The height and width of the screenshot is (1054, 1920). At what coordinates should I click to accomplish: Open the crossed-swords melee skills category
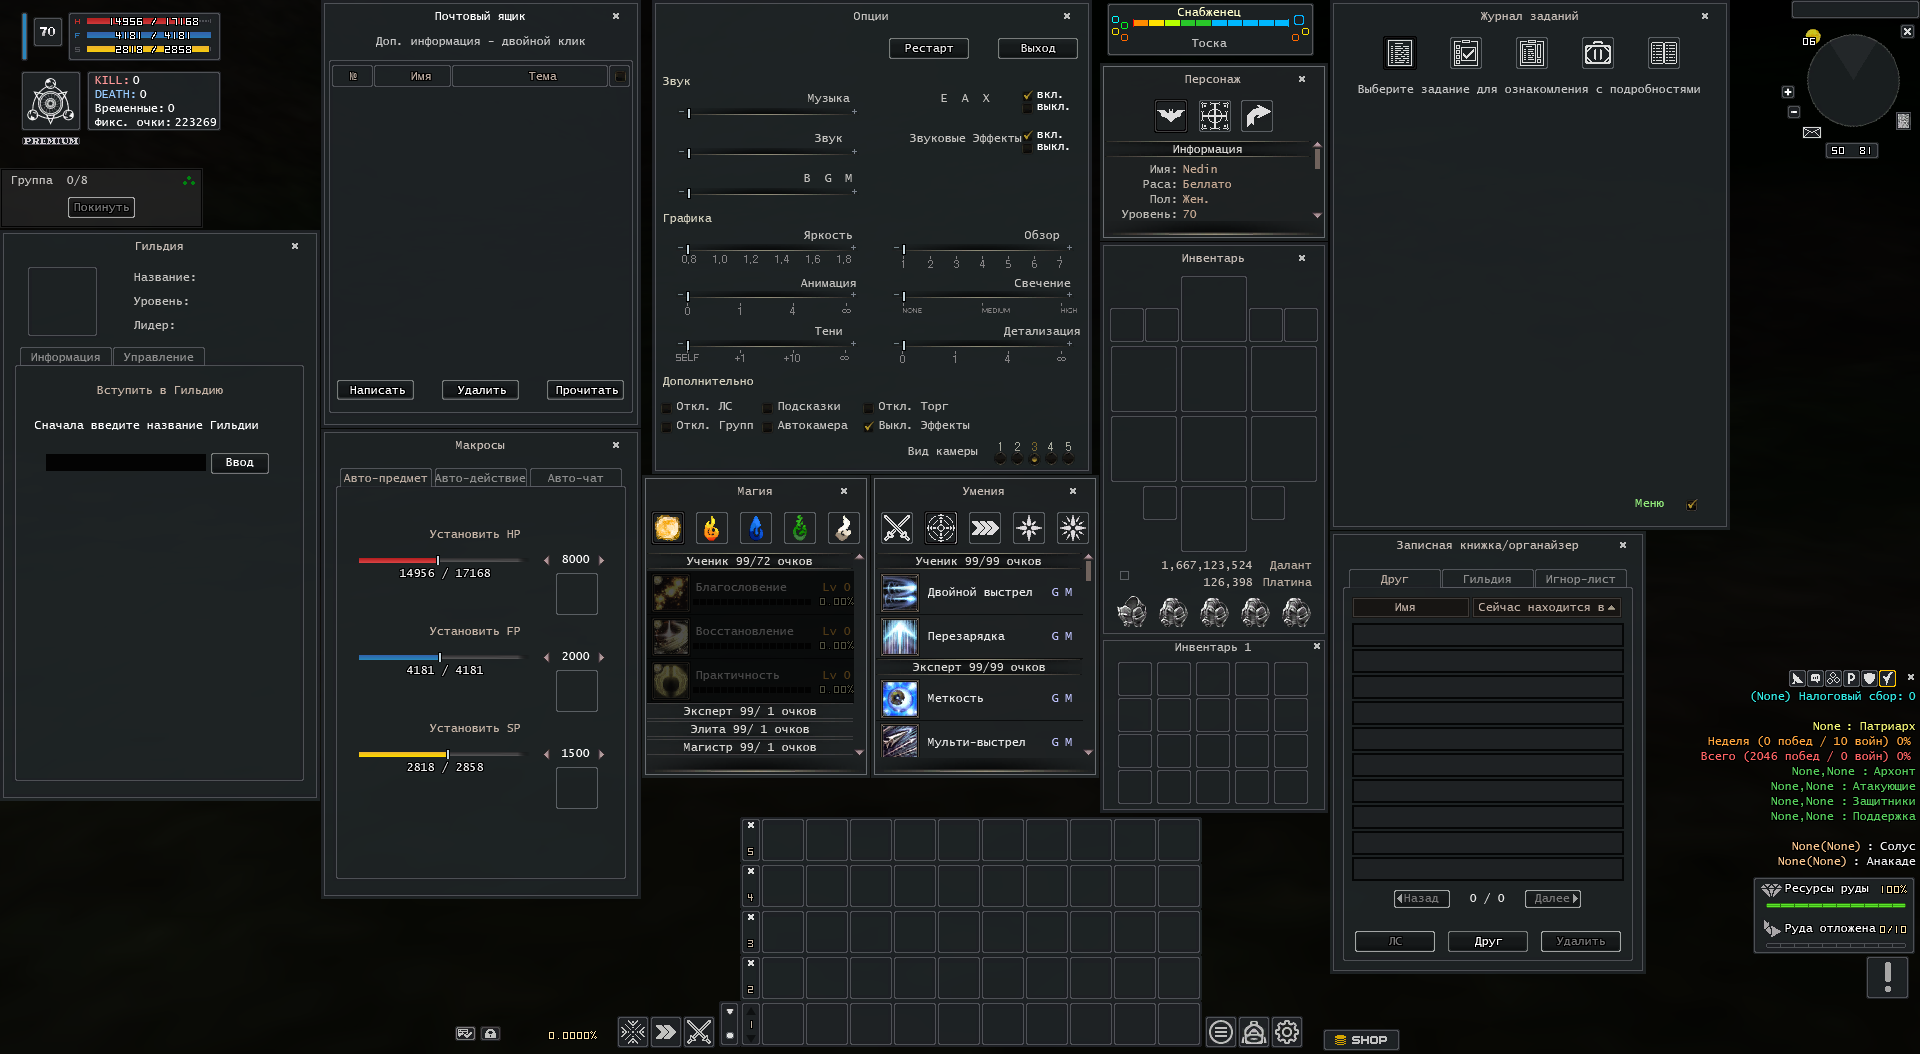pyautogui.click(x=897, y=528)
